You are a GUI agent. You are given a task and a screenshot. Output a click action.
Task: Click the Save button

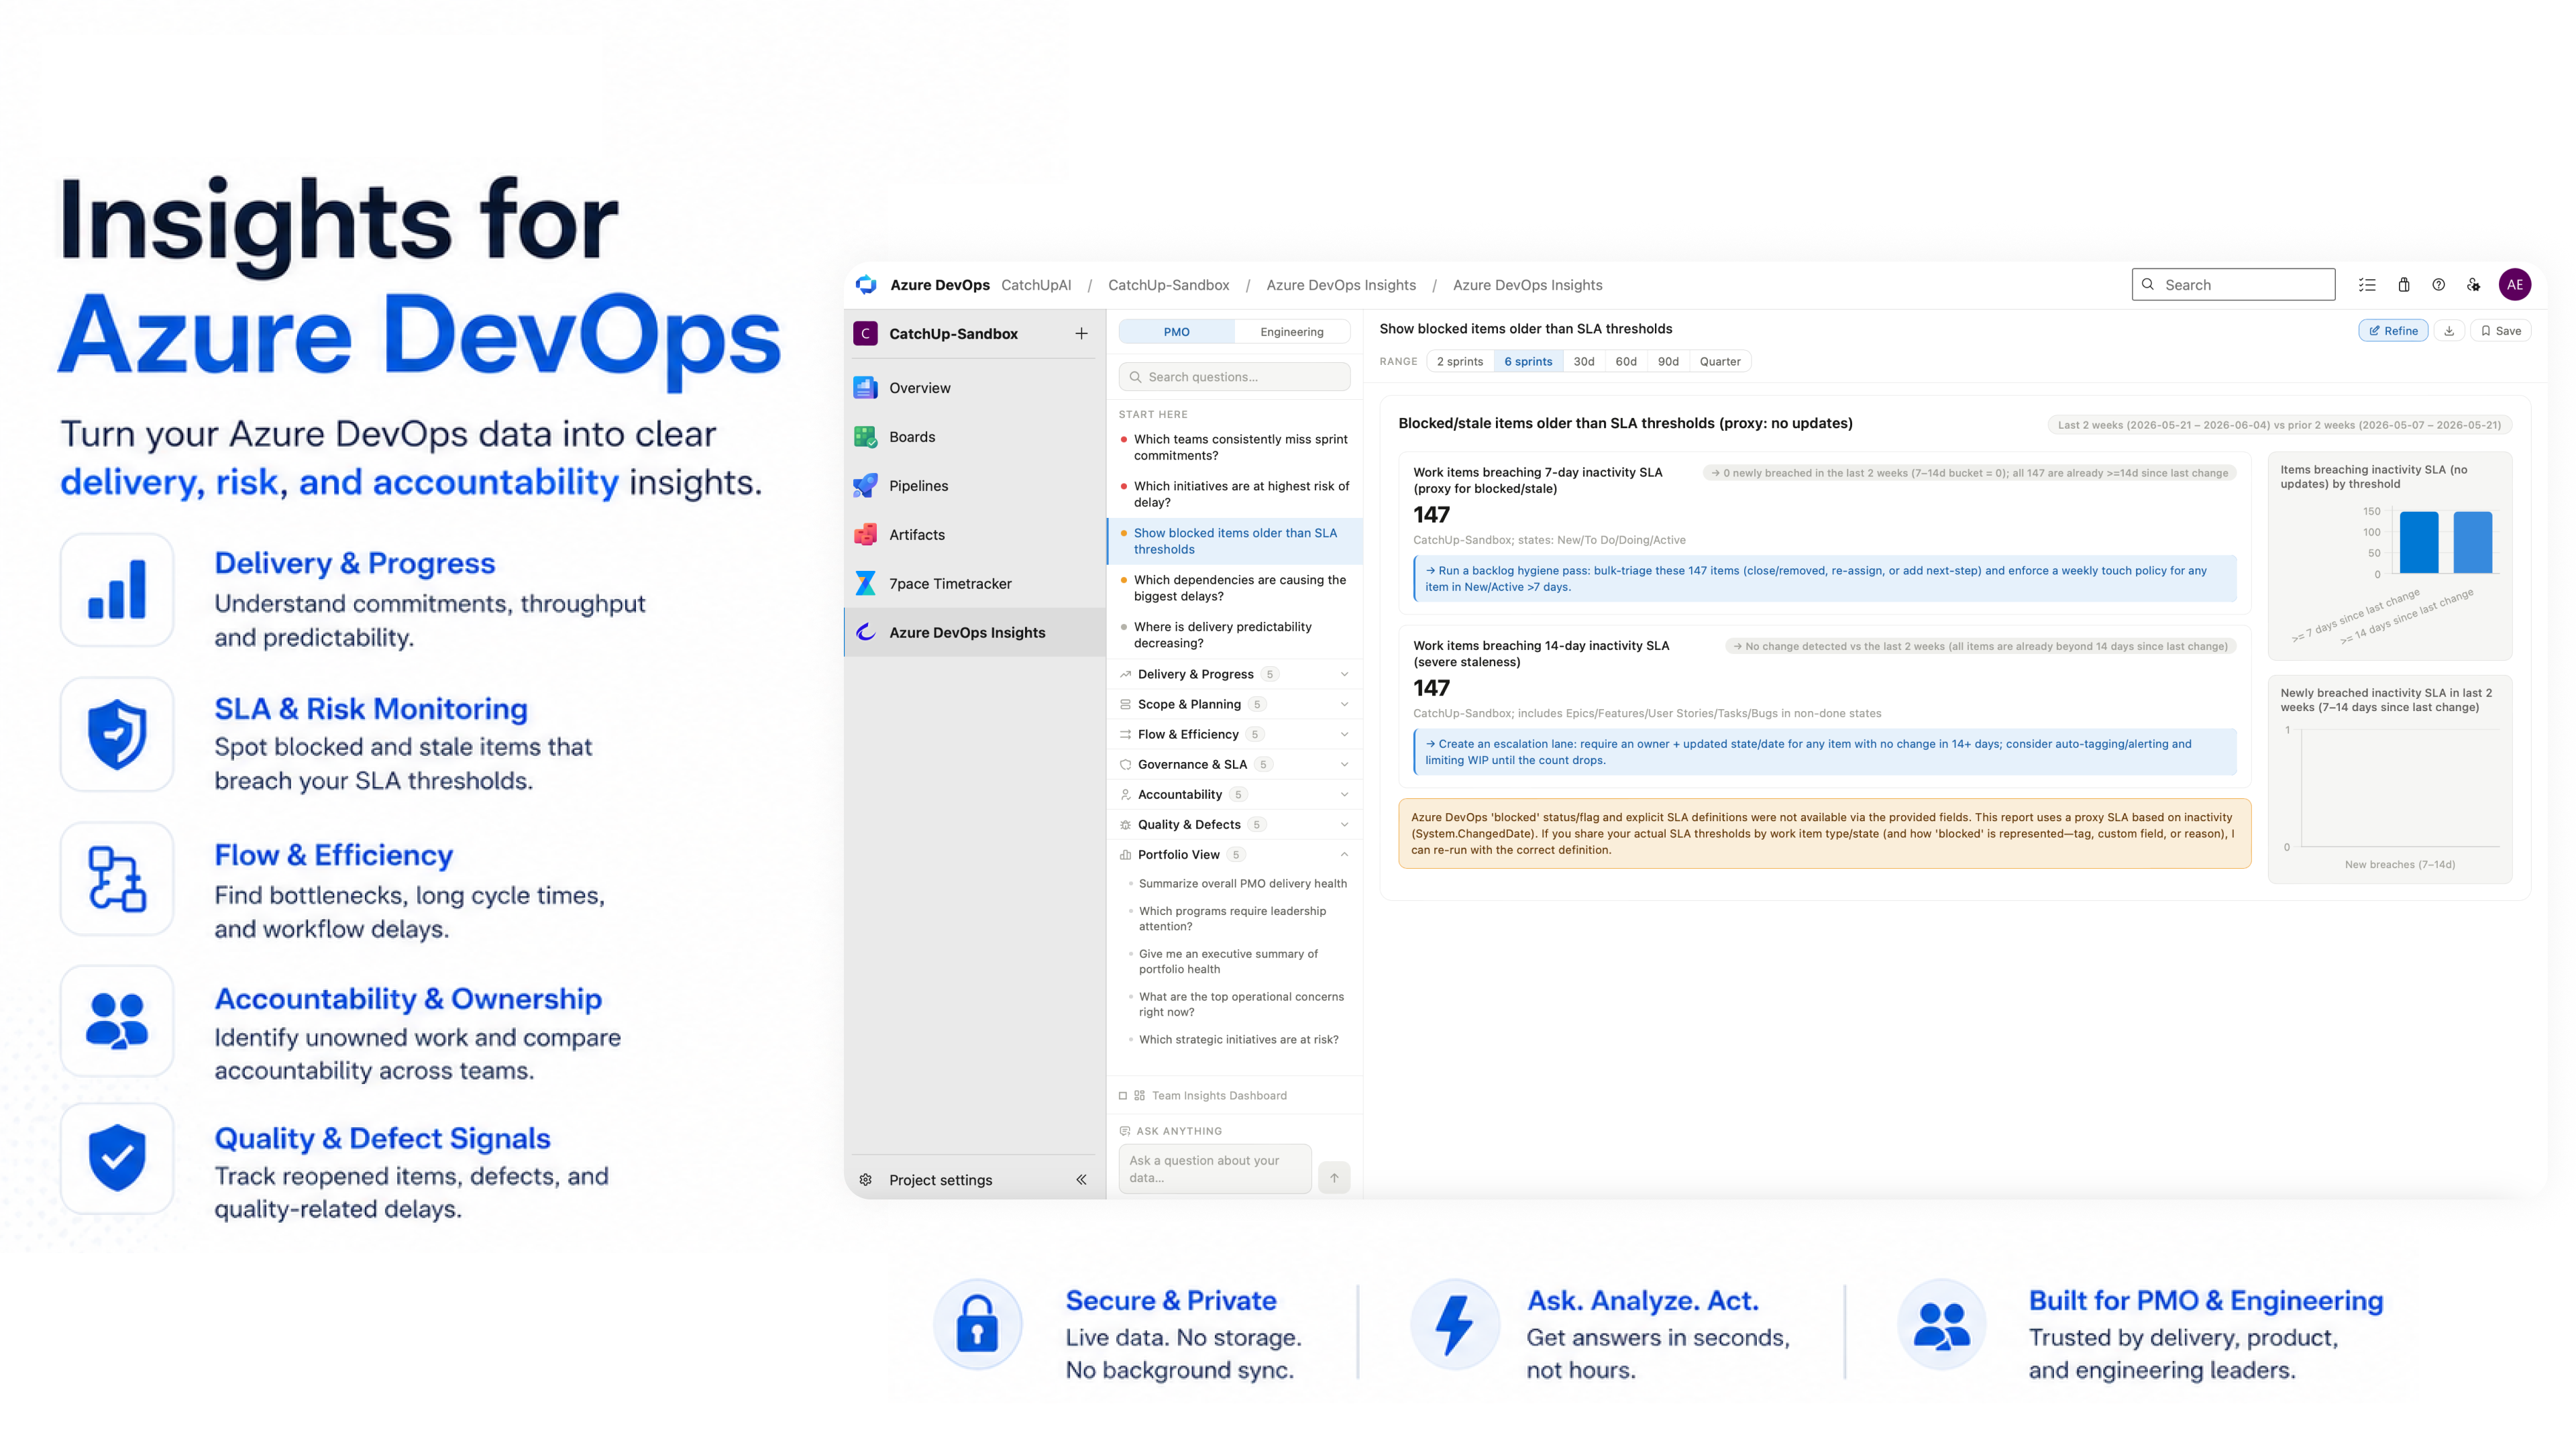click(2500, 331)
